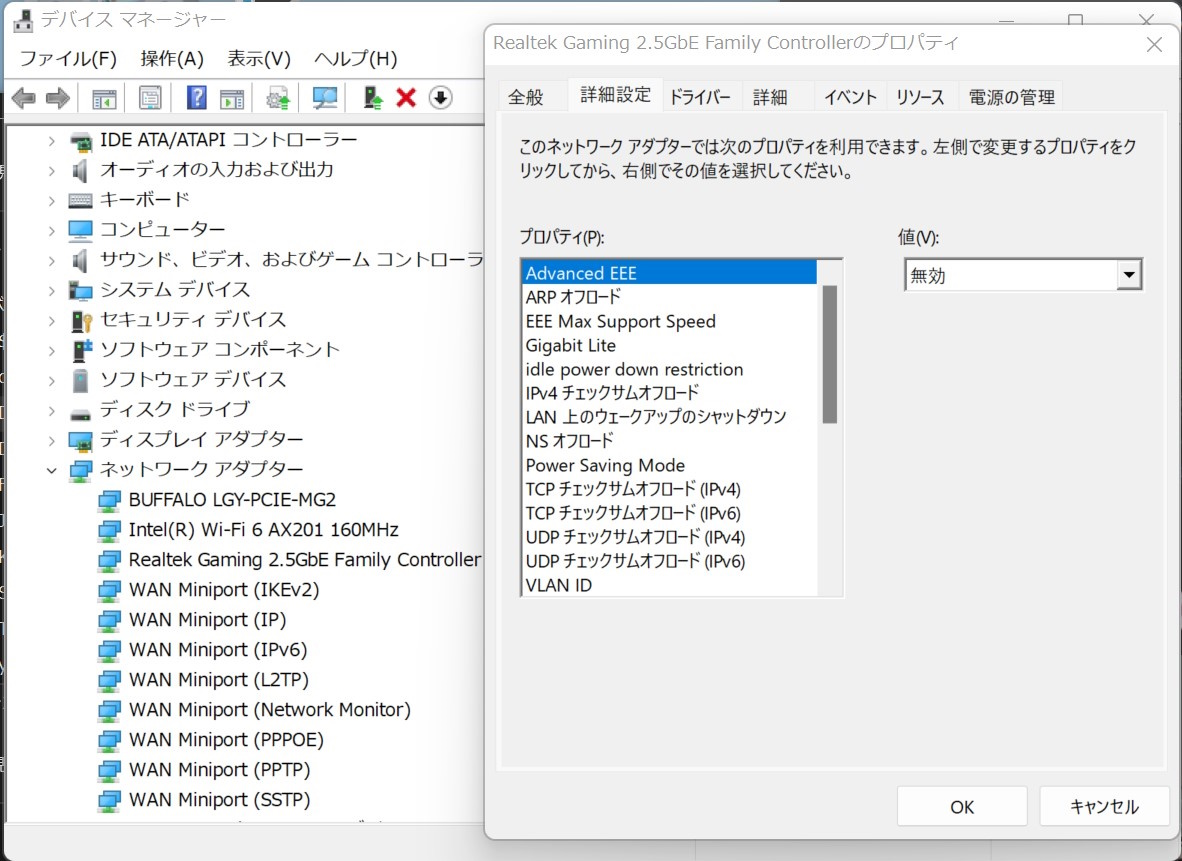Open the ファイル(F) menu
This screenshot has width=1182, height=861.
point(68,59)
